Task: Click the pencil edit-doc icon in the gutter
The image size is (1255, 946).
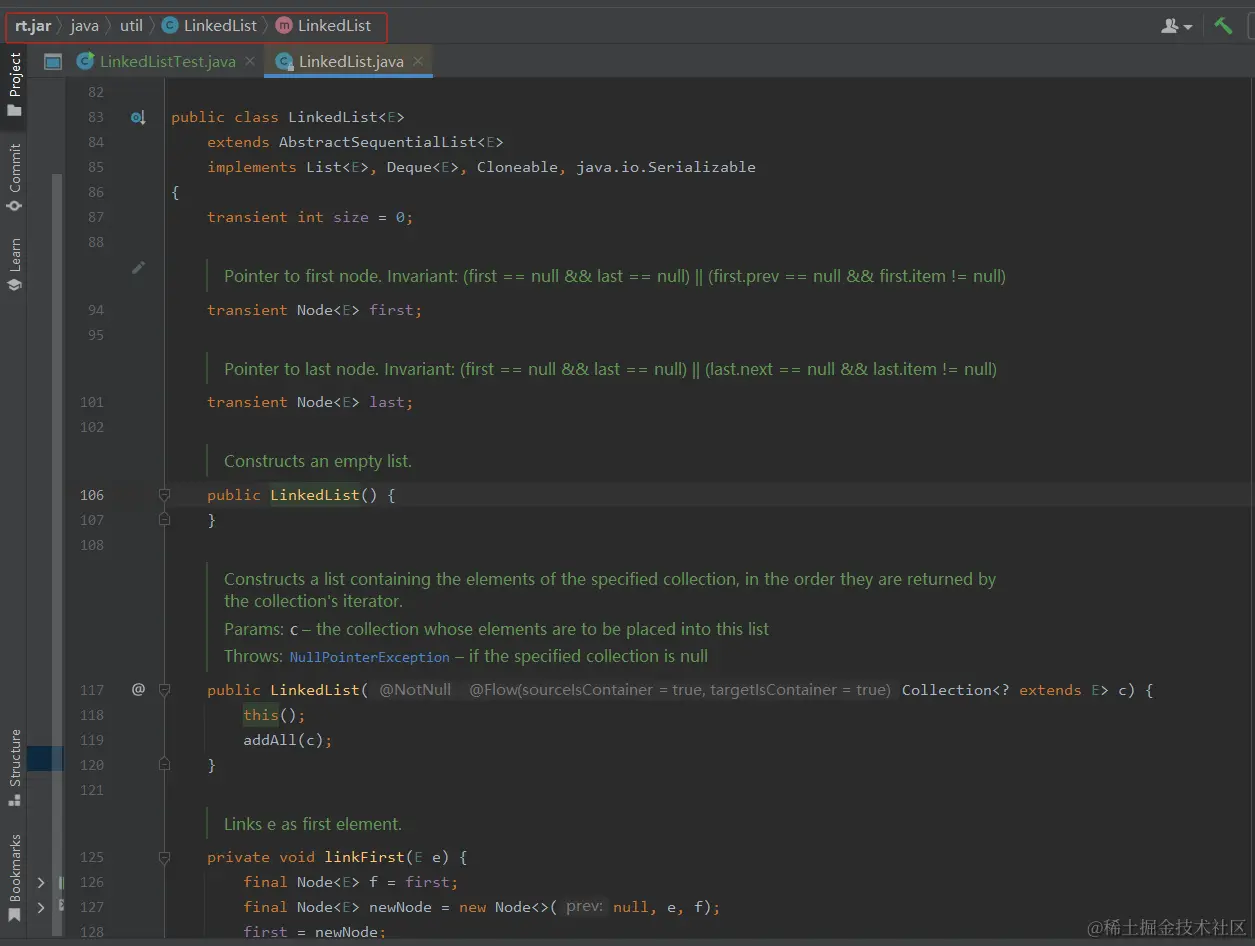Action: [138, 268]
